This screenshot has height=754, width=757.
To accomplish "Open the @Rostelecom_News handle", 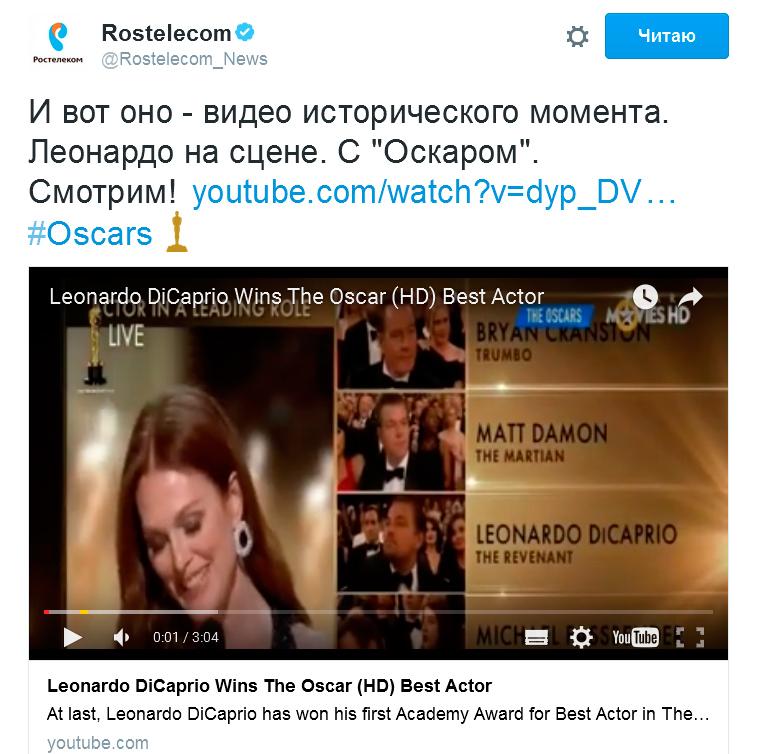I will pyautogui.click(x=184, y=59).
